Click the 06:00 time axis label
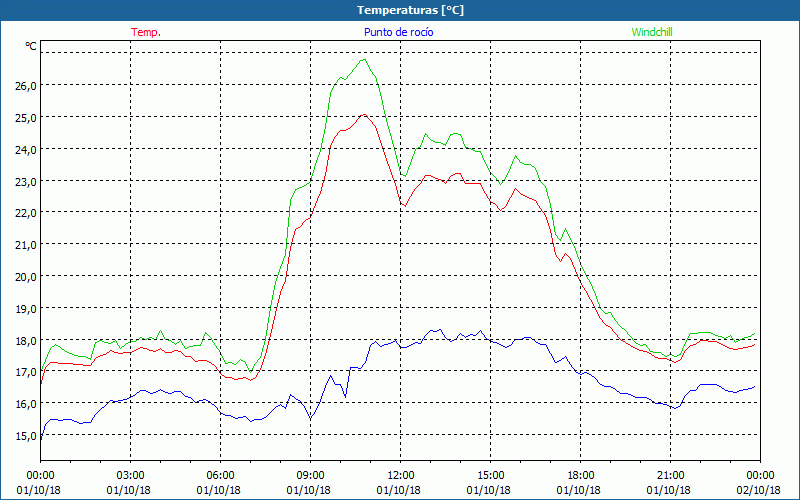This screenshot has height=500, width=800. 220,476
